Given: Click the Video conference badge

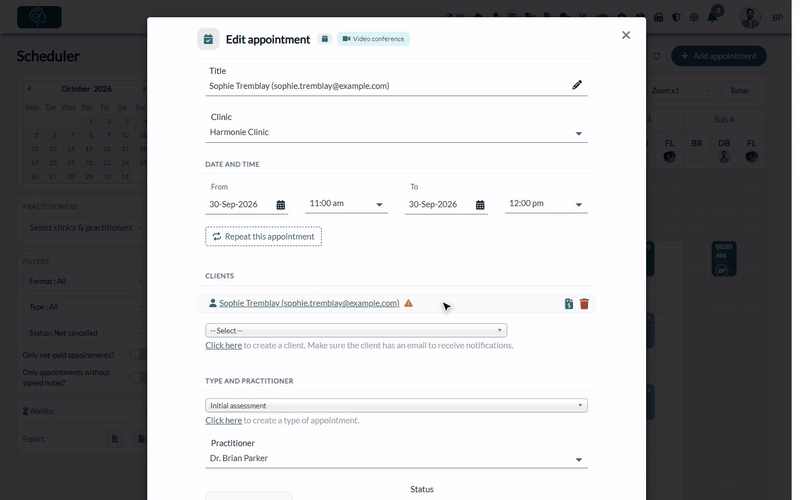Looking at the screenshot, I should pos(373,39).
